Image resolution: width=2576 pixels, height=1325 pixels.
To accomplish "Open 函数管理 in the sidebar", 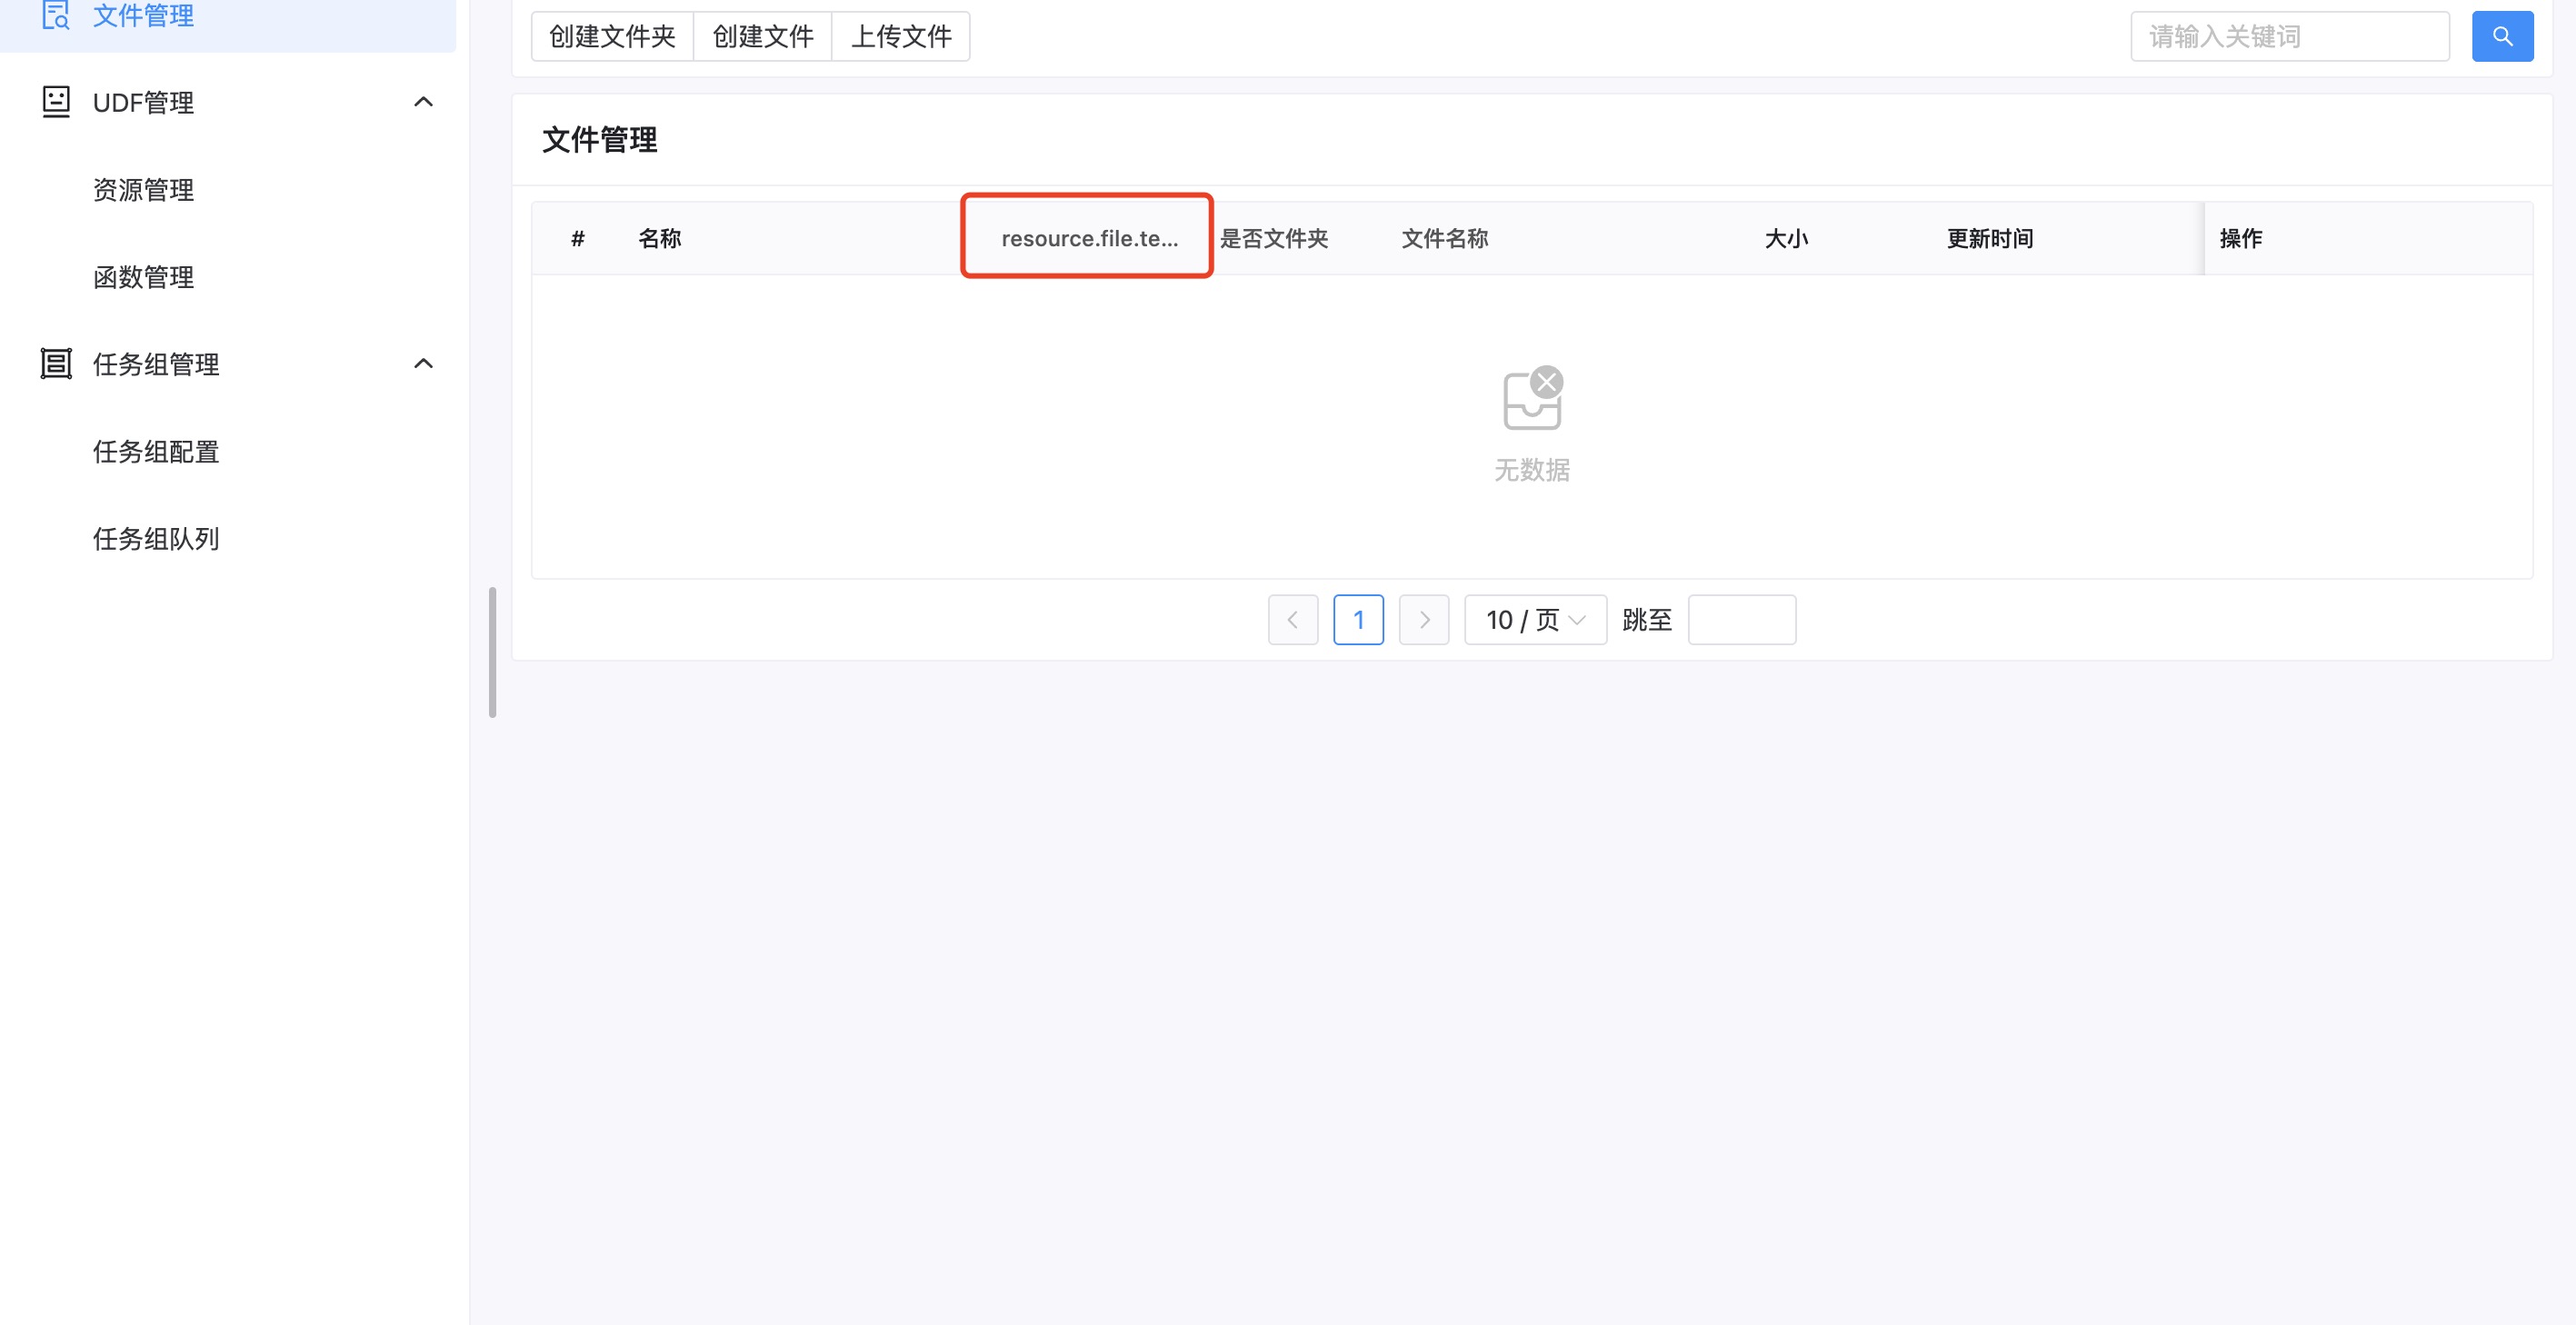I will click(x=143, y=277).
